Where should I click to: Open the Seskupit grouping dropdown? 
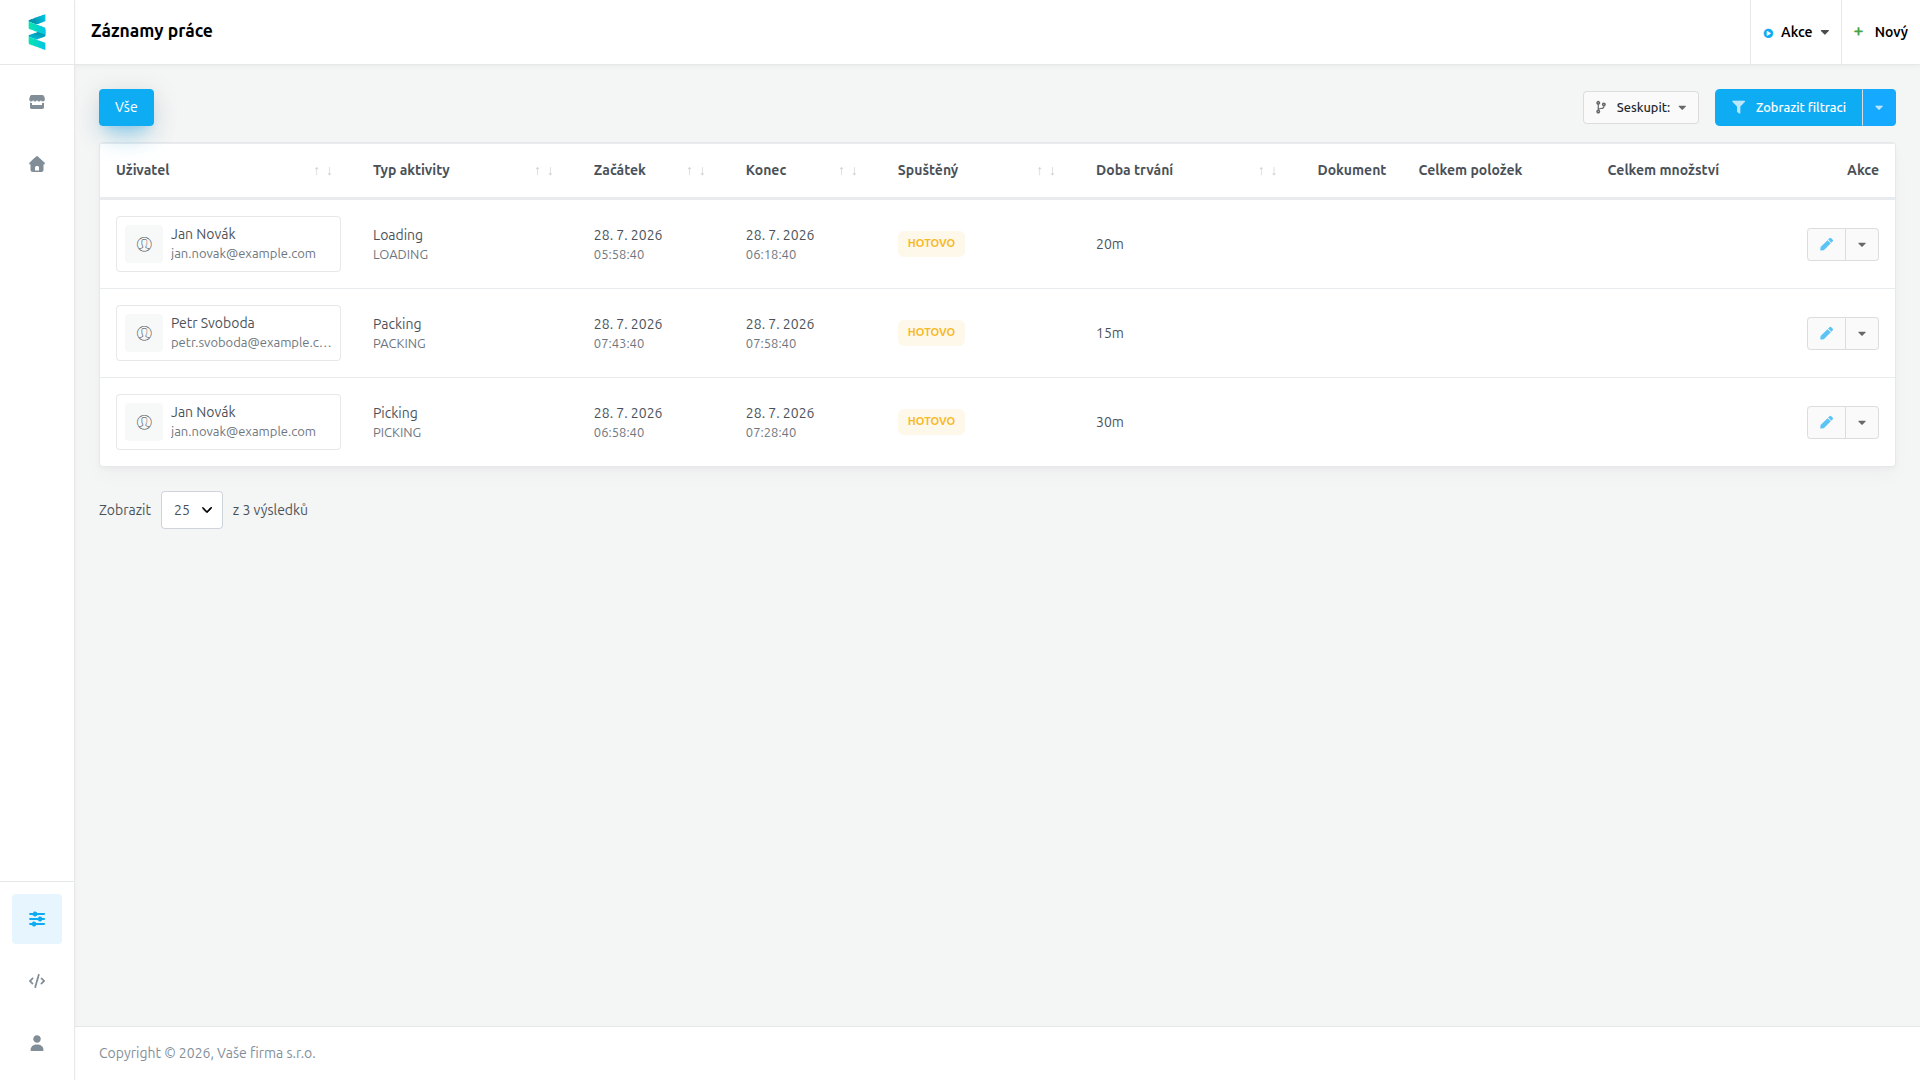click(x=1640, y=107)
